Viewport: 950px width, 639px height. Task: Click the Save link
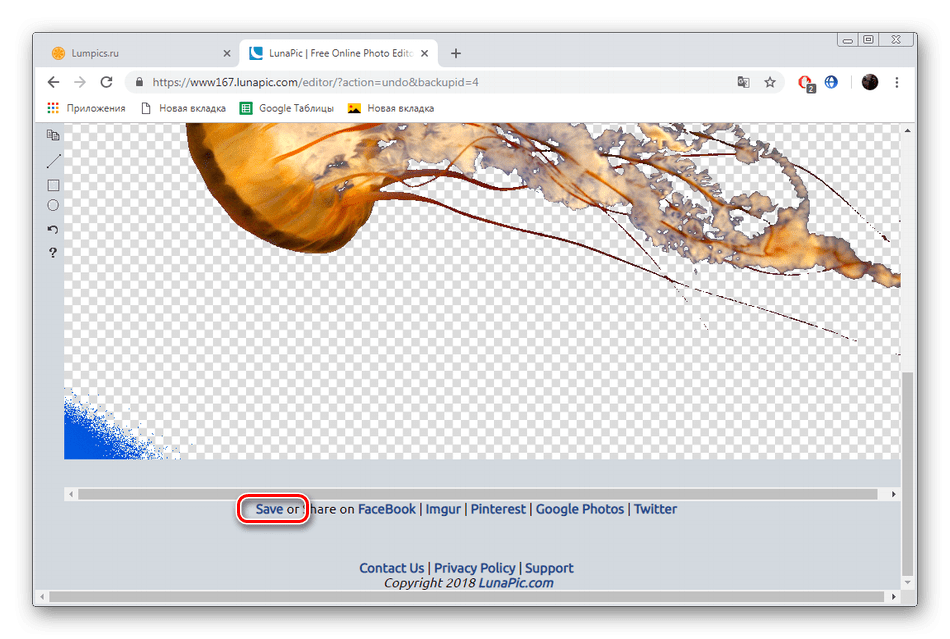pyautogui.click(x=269, y=509)
